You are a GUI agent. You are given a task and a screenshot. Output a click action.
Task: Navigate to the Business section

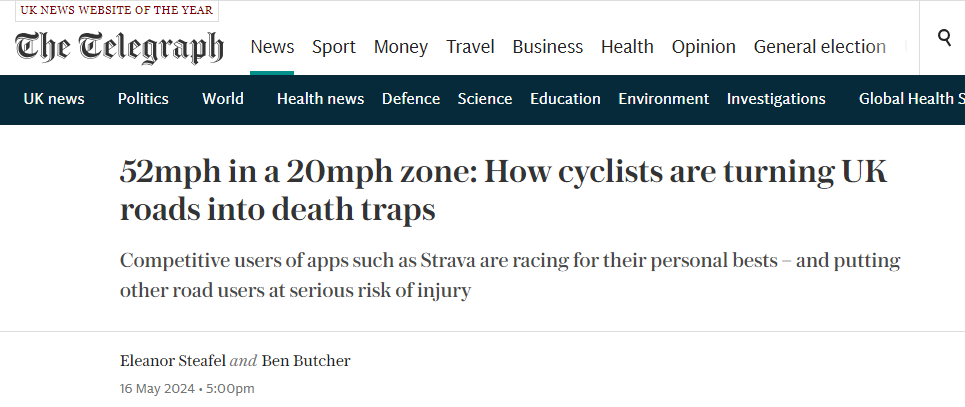pos(547,47)
